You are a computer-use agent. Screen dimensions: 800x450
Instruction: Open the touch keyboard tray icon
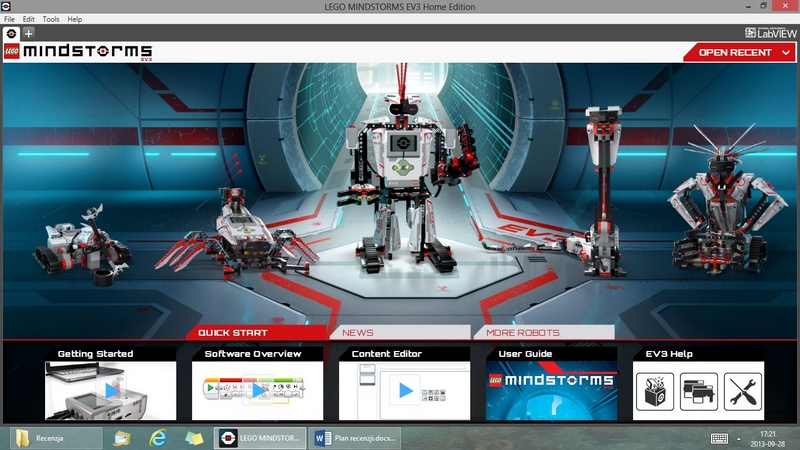click(719, 438)
